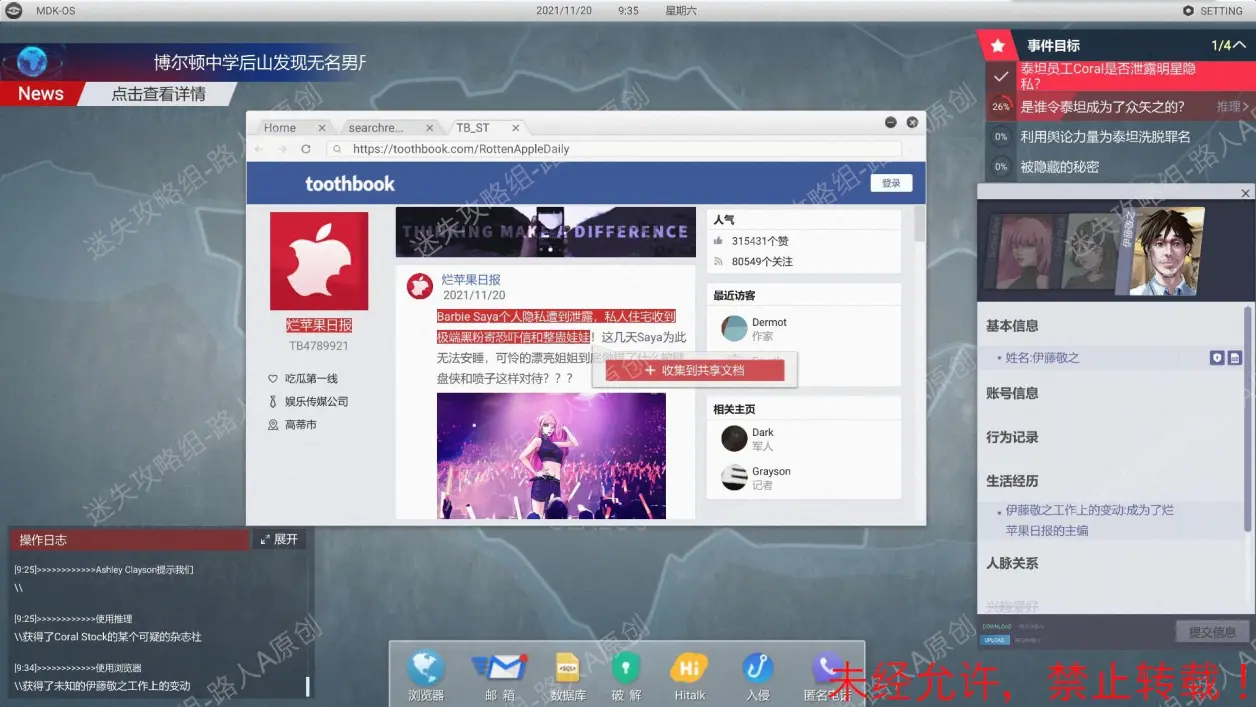Click the MDK-OS logo icon

tap(14, 10)
